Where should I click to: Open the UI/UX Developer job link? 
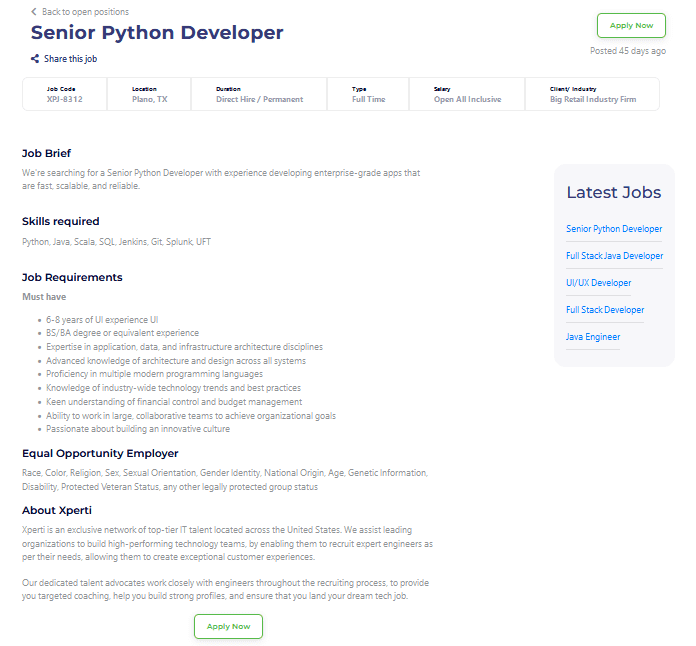point(598,283)
